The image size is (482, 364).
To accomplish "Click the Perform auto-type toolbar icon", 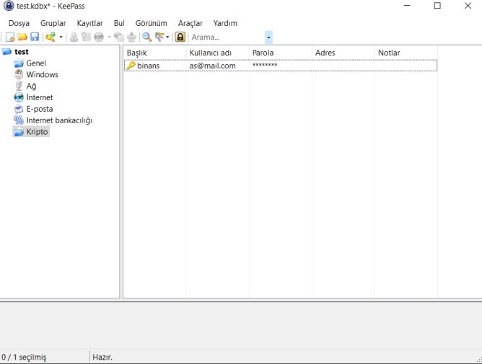I will [132, 37].
